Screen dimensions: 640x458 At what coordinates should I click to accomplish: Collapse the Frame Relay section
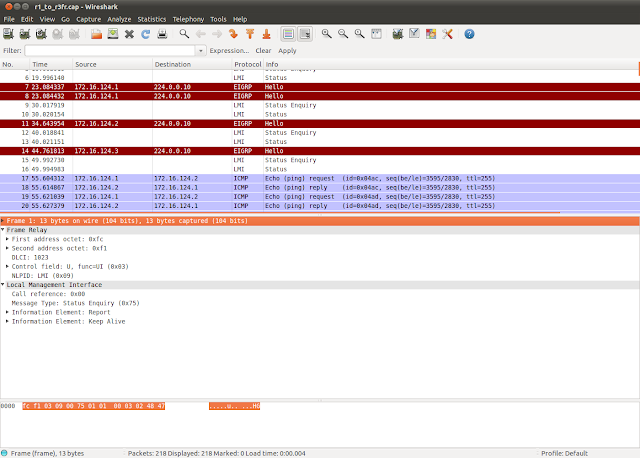[2, 230]
